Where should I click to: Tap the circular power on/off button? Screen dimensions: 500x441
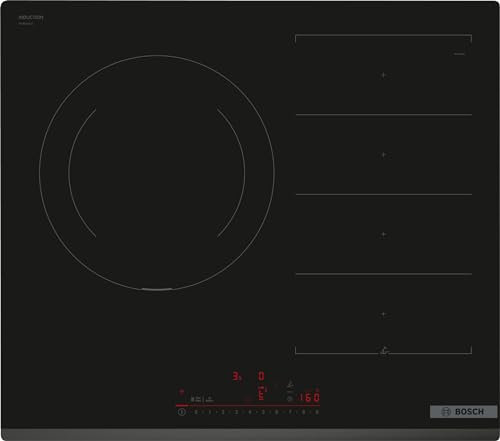(x=182, y=412)
